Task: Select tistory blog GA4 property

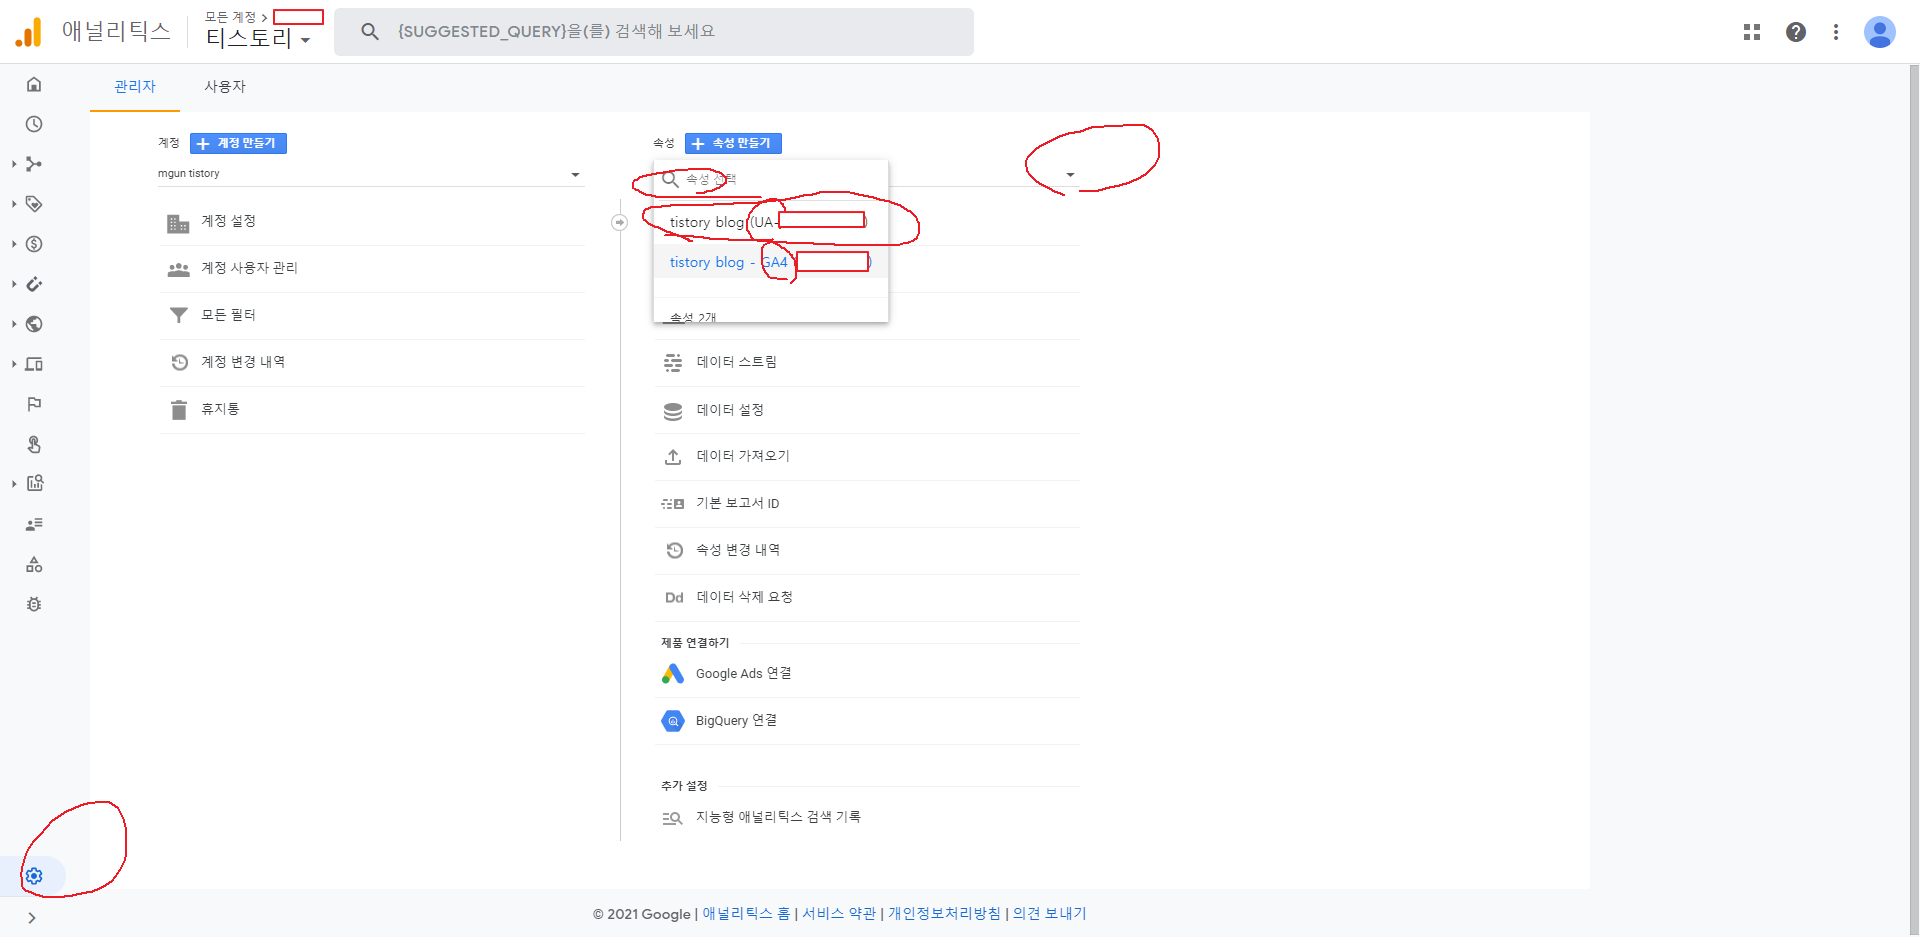Action: (x=771, y=262)
